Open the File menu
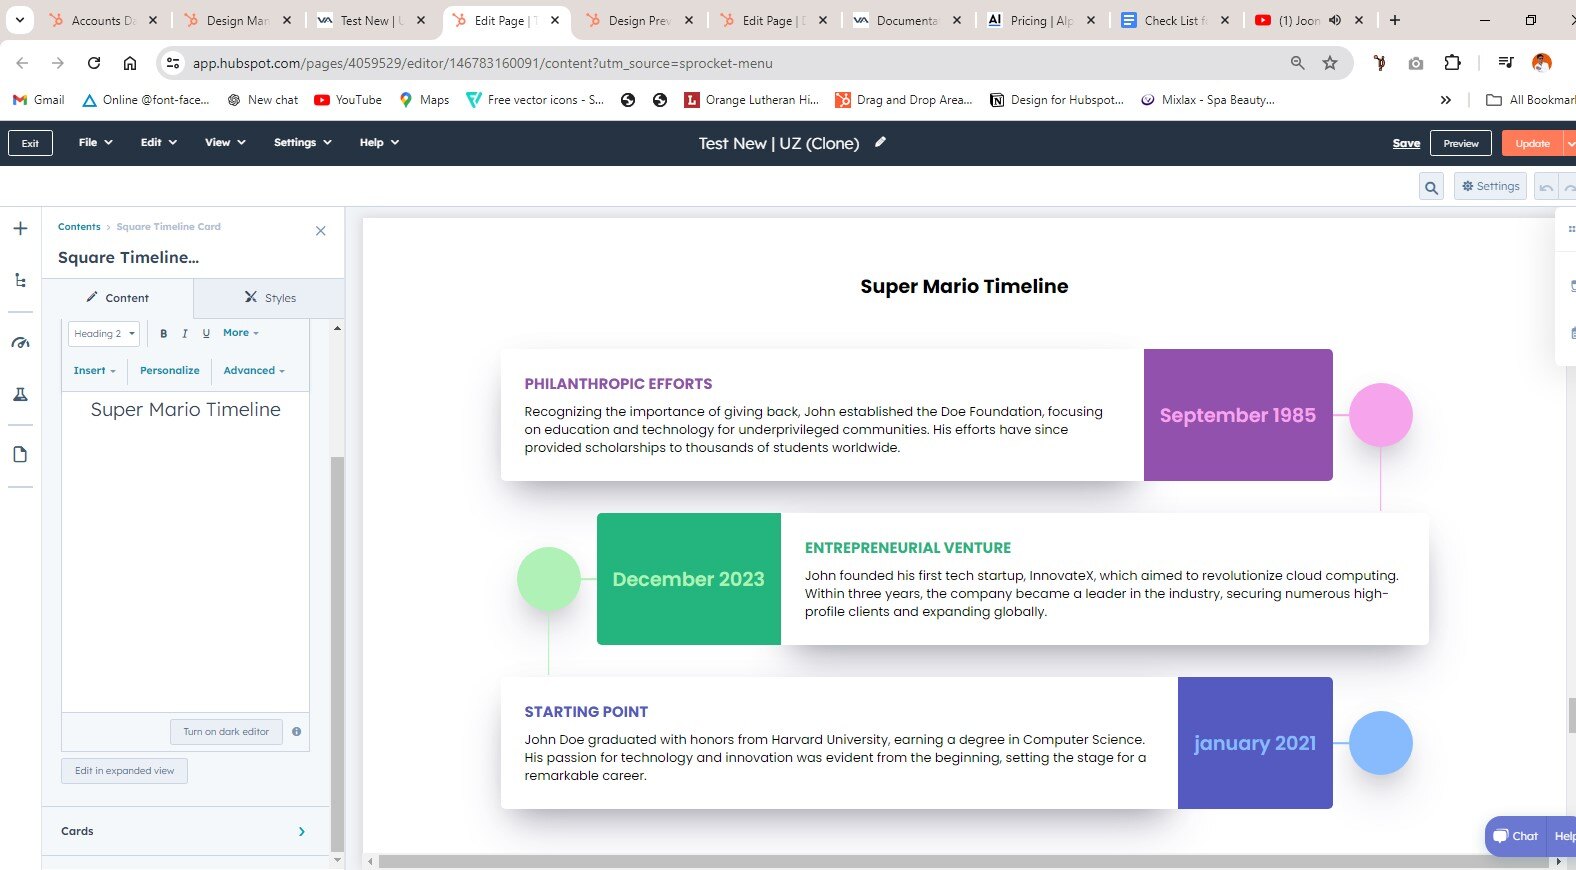 pos(95,143)
